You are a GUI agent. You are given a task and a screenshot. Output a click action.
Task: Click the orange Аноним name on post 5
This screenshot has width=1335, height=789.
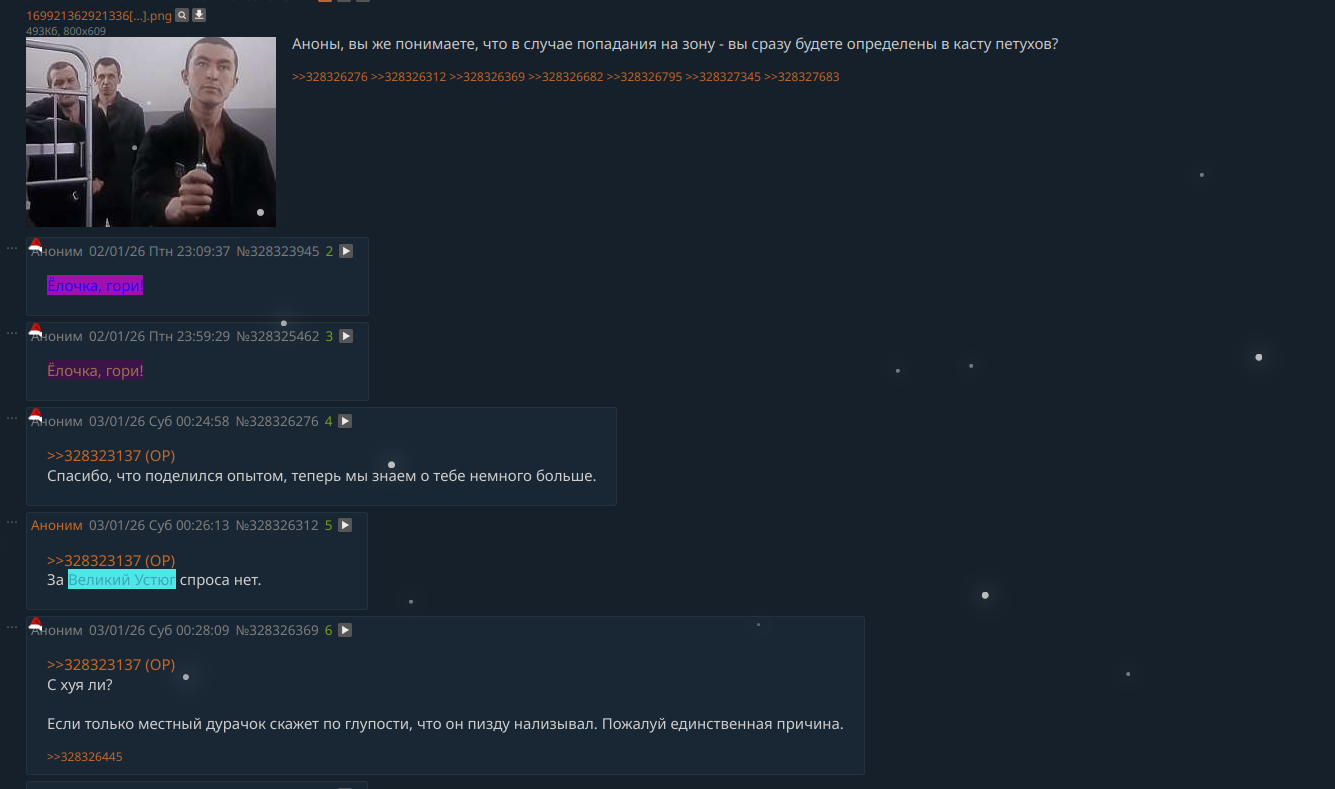57,525
